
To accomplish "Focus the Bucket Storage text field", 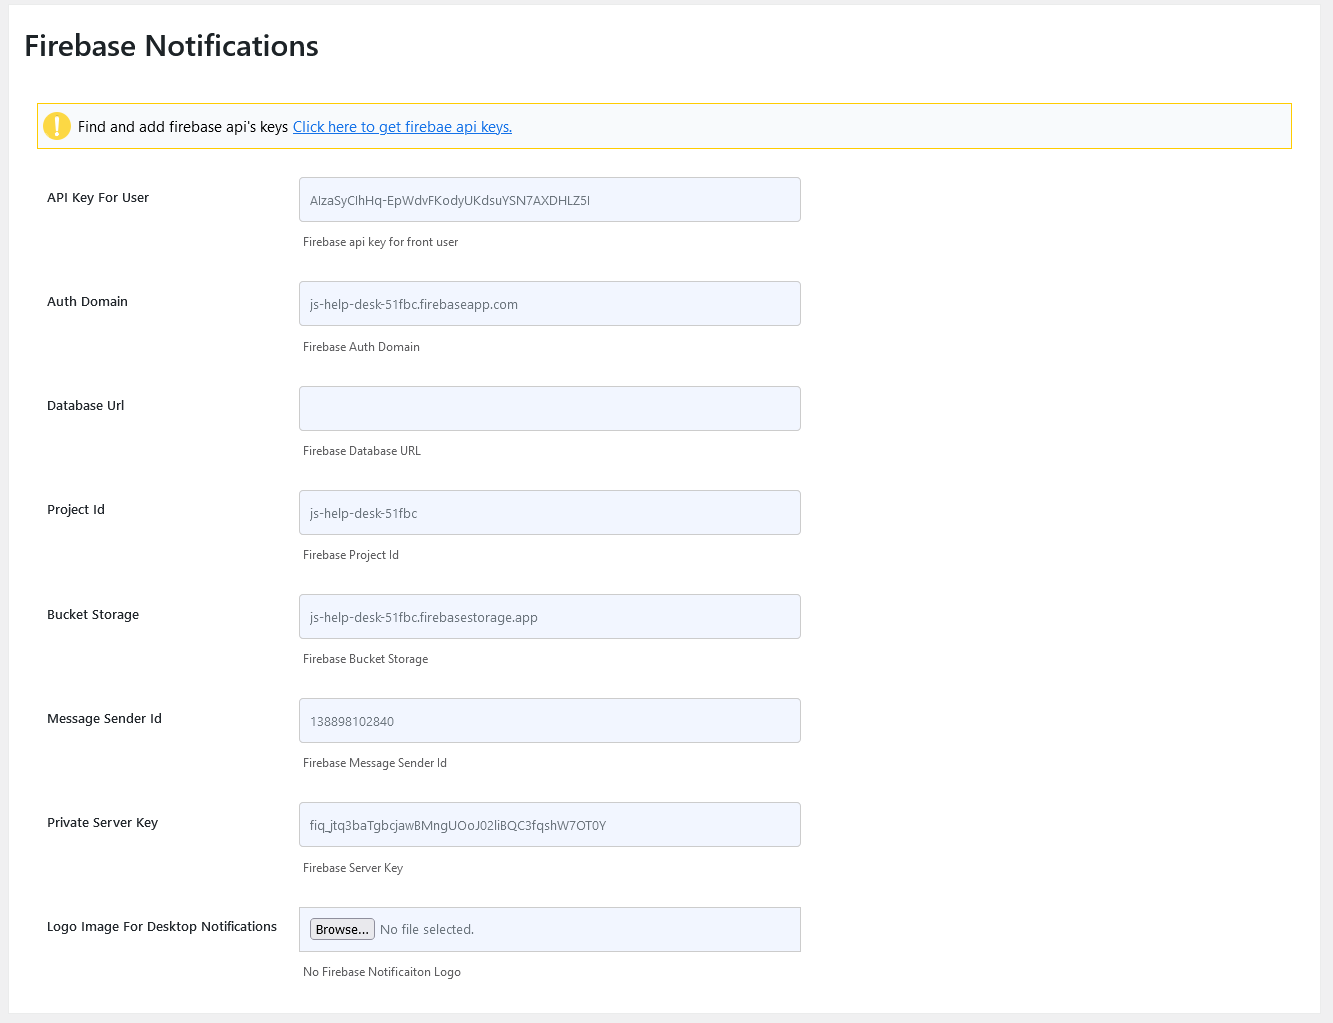I will (x=549, y=617).
